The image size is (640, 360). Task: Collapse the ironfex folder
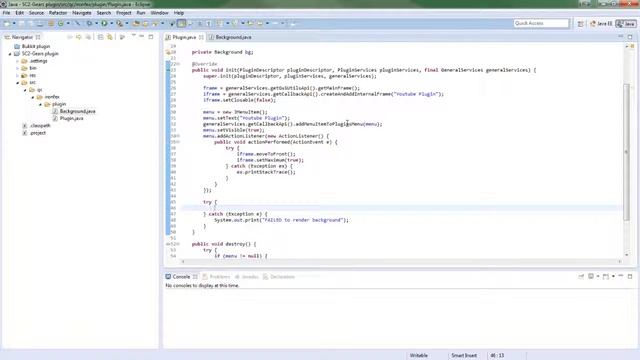pos(33,97)
